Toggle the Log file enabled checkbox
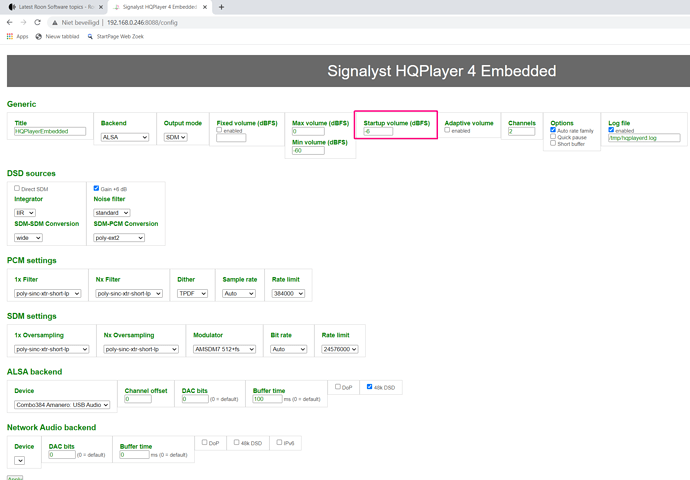This screenshot has height=480, width=690. click(x=611, y=130)
